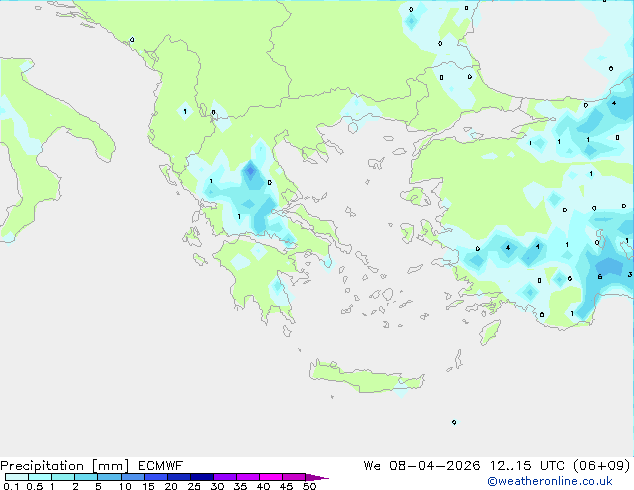The height and width of the screenshot is (490, 634).
Task: Pick the legend swatch between 30 and 35
Action: 225,477
